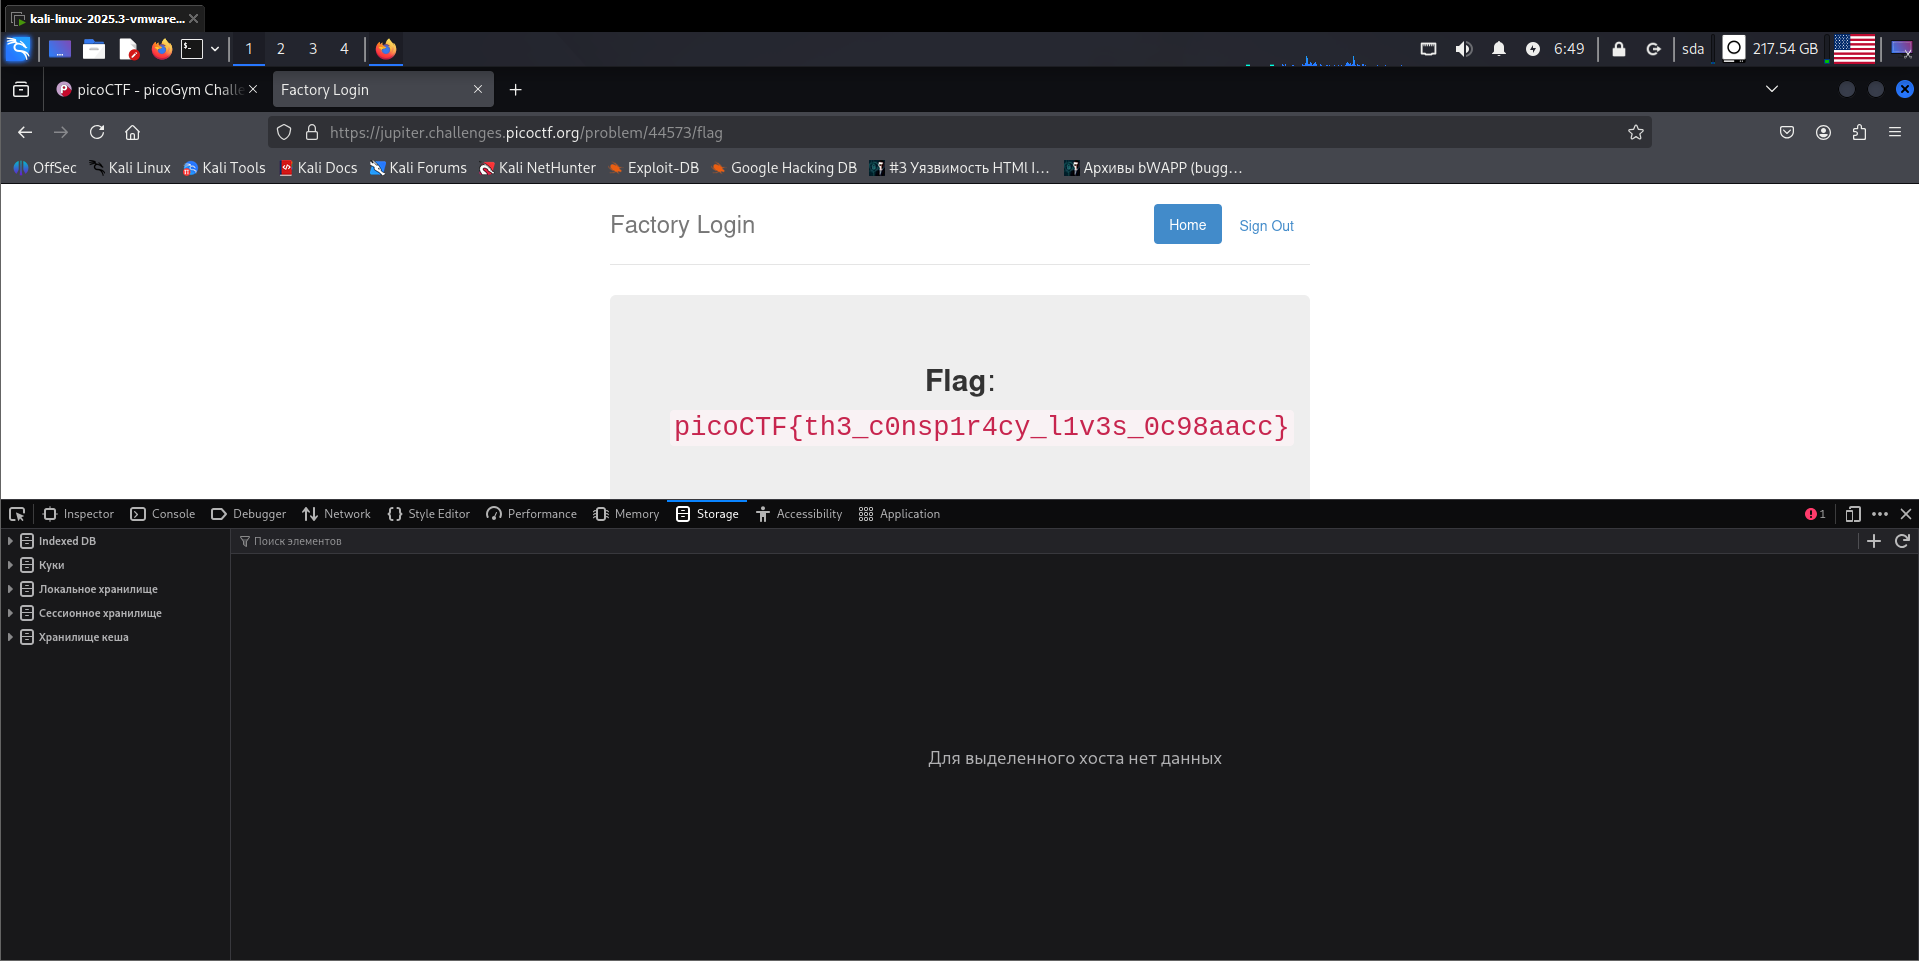The image size is (1919, 961).
Task: Click the blue Home button
Action: pos(1187,225)
